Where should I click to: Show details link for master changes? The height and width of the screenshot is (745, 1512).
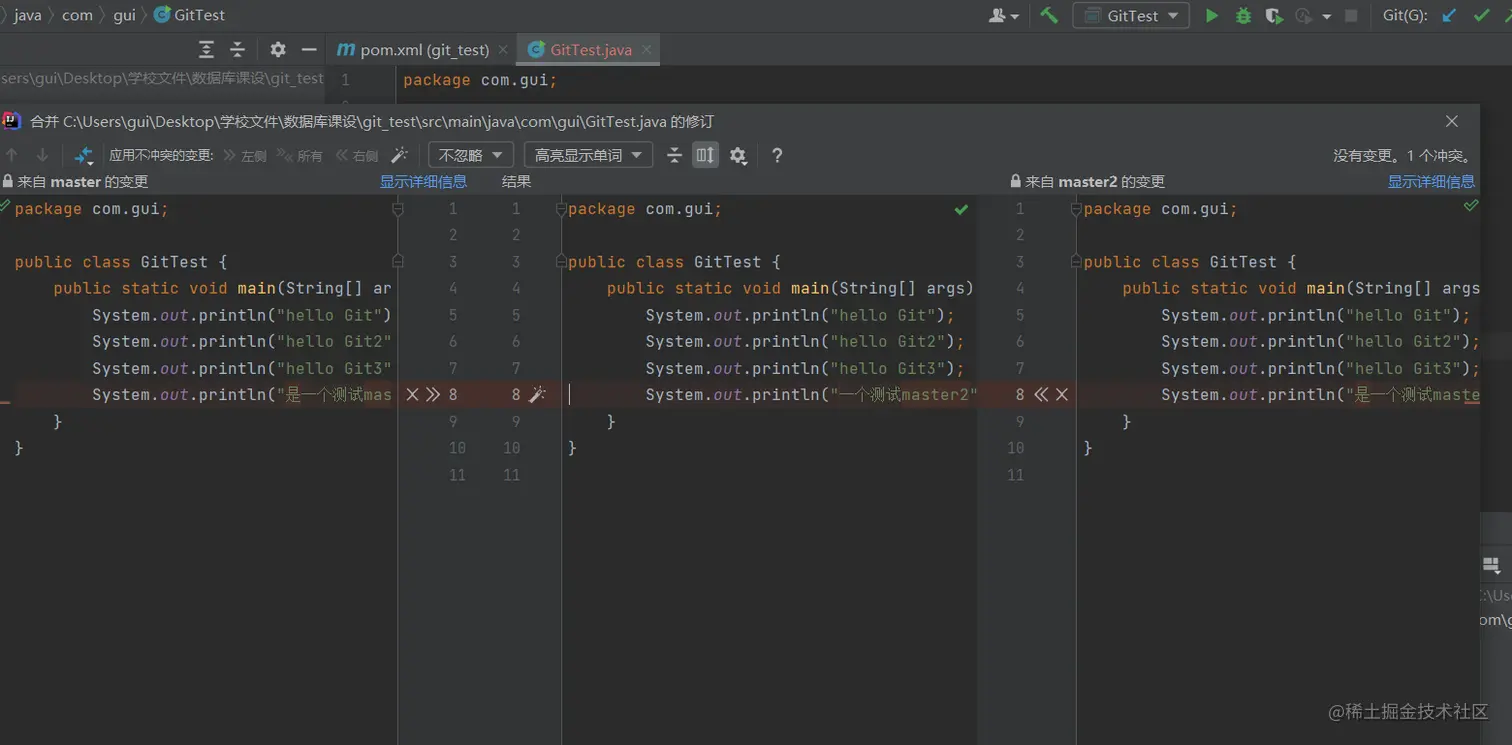pyautogui.click(x=423, y=182)
